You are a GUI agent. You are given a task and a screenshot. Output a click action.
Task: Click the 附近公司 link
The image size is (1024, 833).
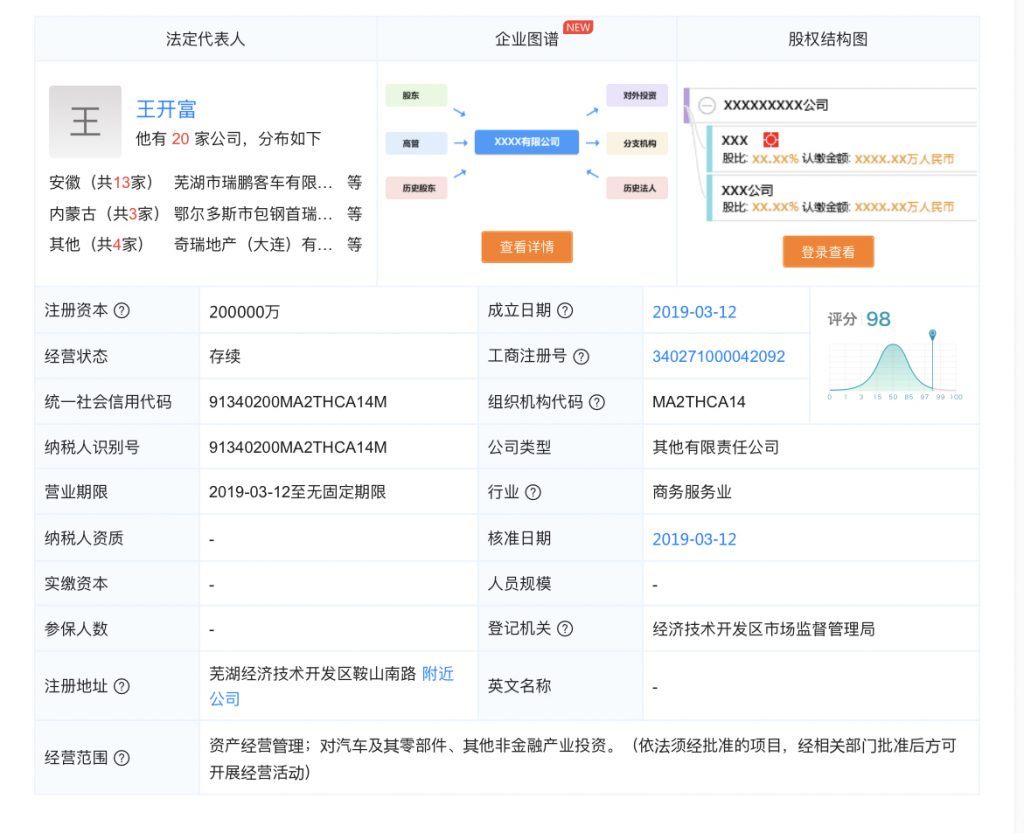(438, 675)
